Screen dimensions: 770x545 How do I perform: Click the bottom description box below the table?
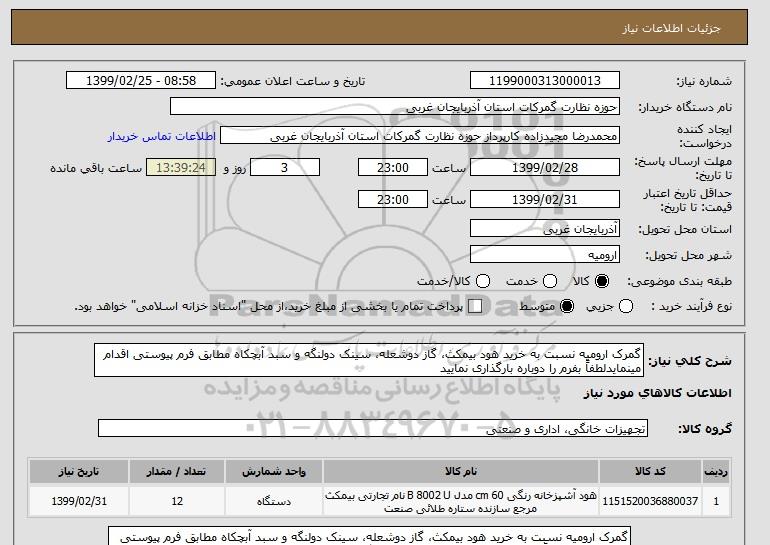point(369,536)
